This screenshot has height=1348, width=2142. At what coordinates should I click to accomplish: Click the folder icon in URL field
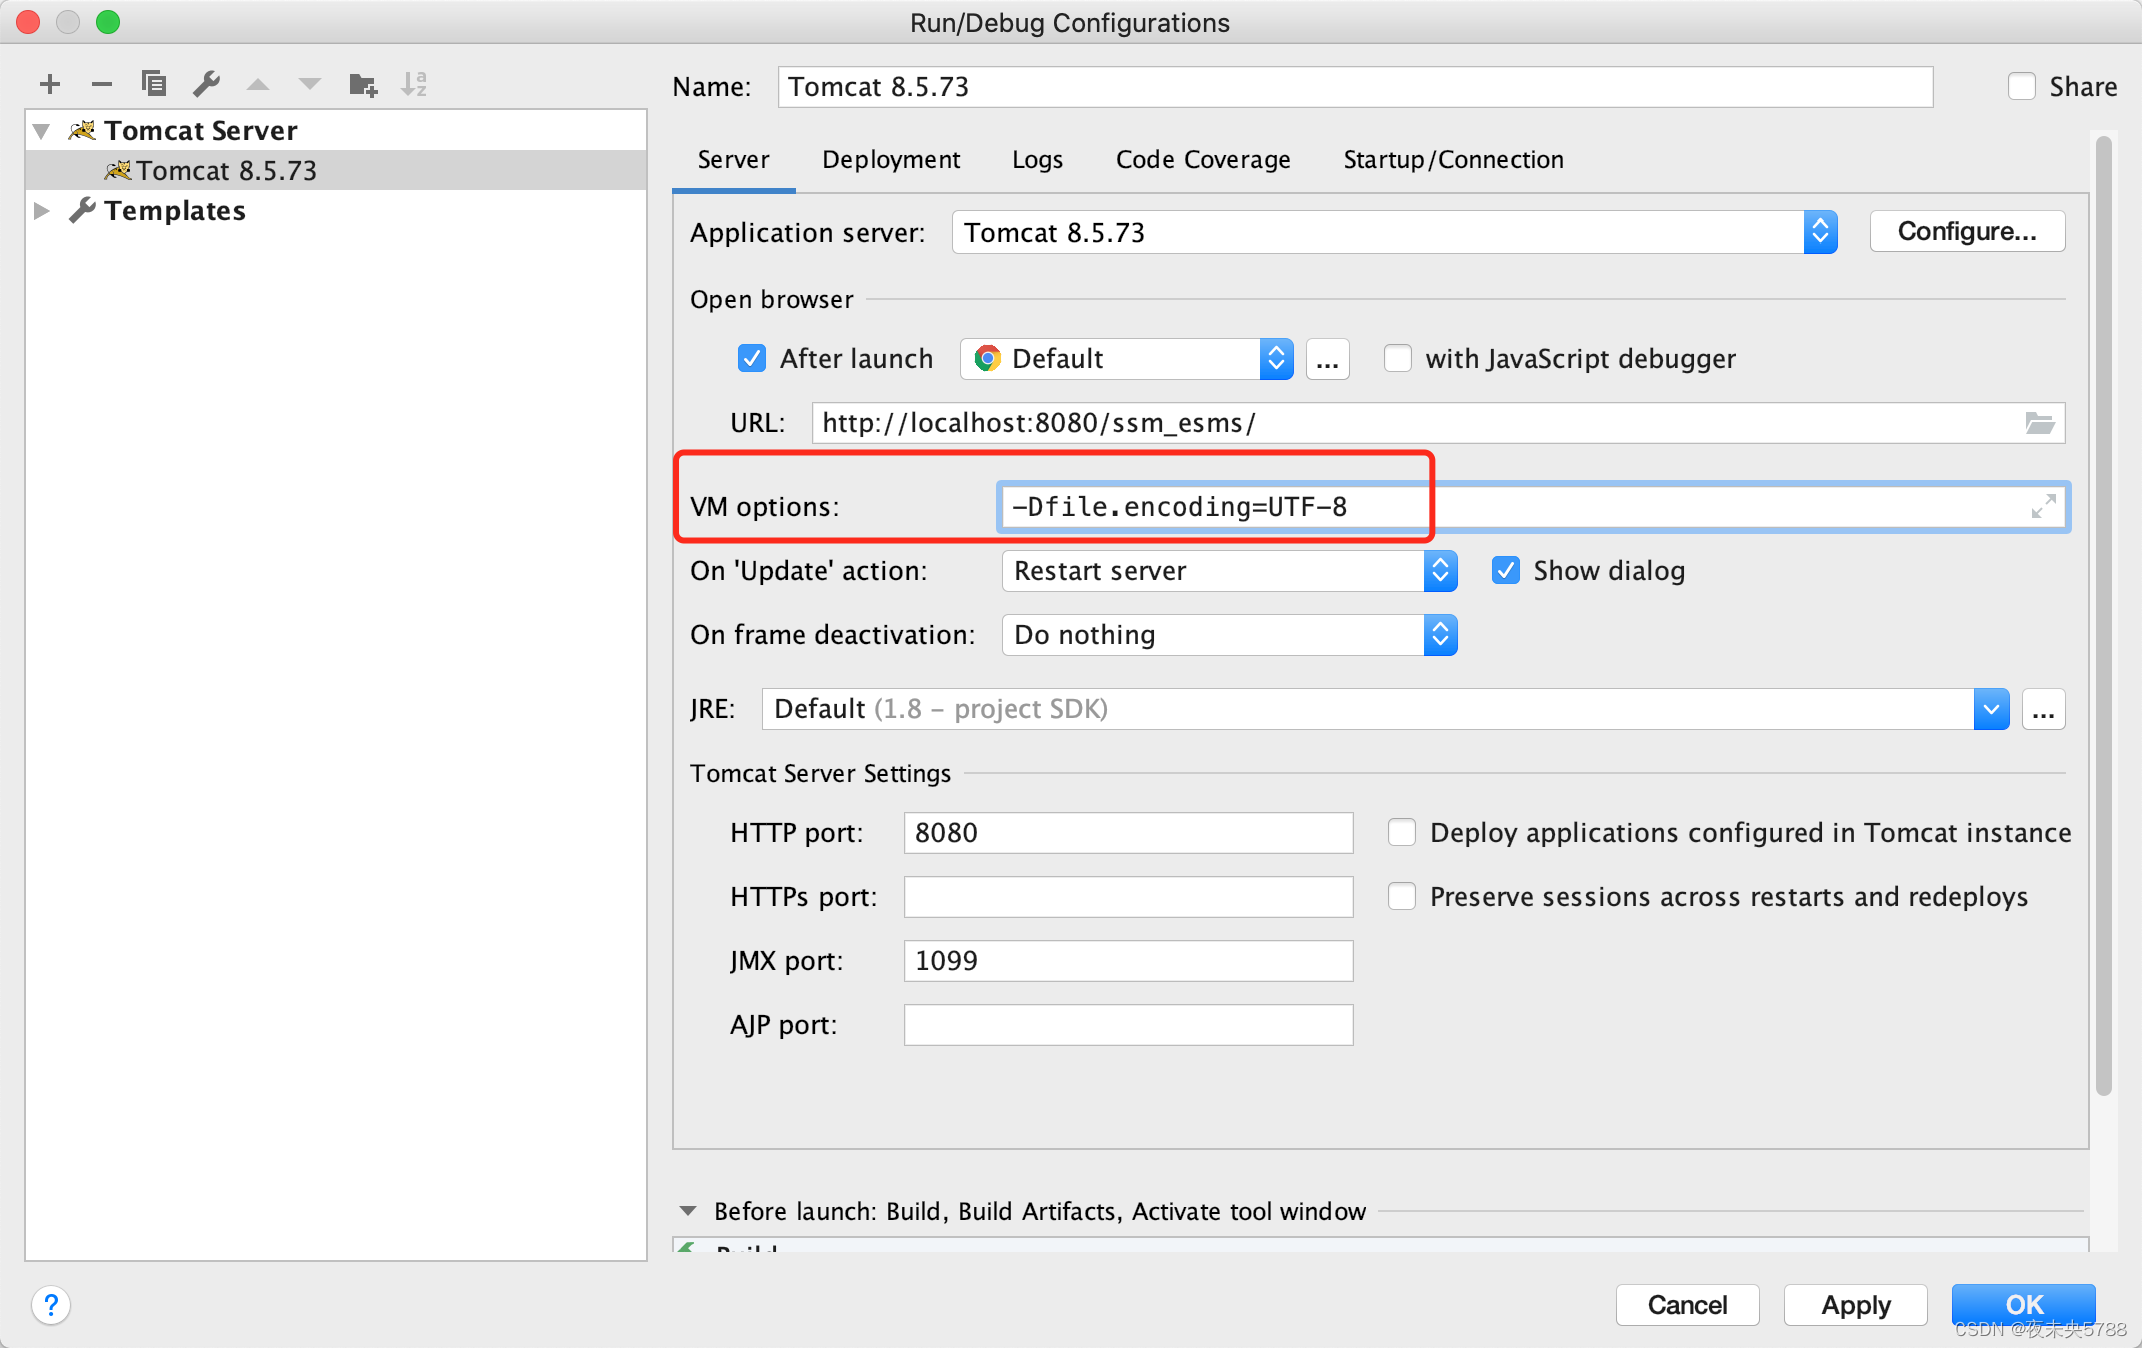(x=2039, y=423)
